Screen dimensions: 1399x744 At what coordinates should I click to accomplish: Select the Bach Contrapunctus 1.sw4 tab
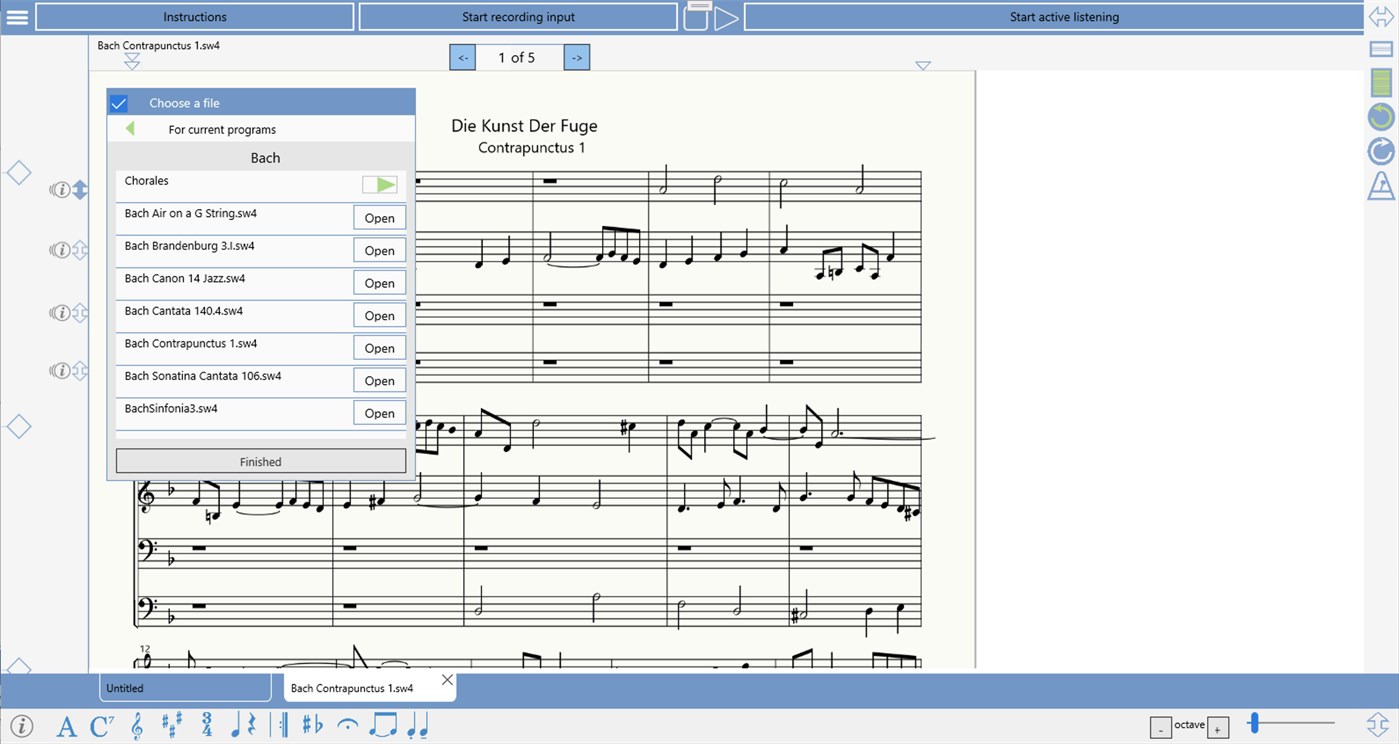tap(350, 688)
